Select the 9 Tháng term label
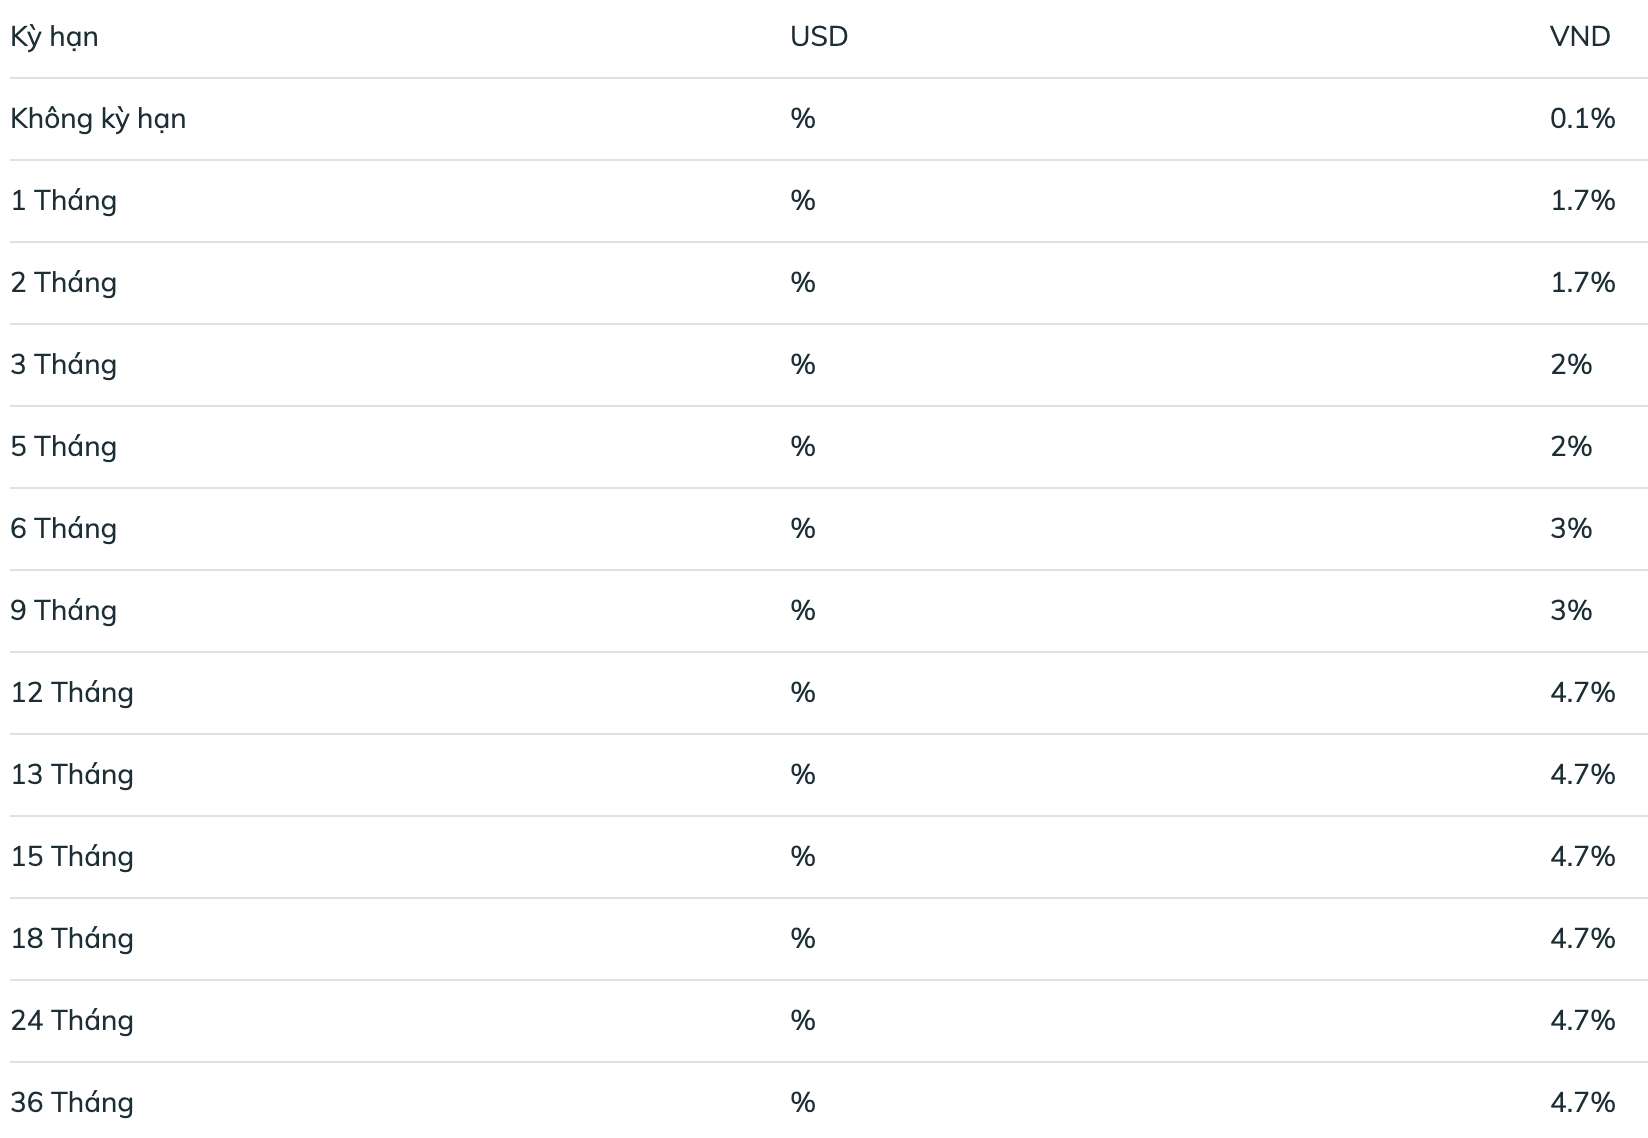This screenshot has height=1138, width=1648. pos(63,611)
